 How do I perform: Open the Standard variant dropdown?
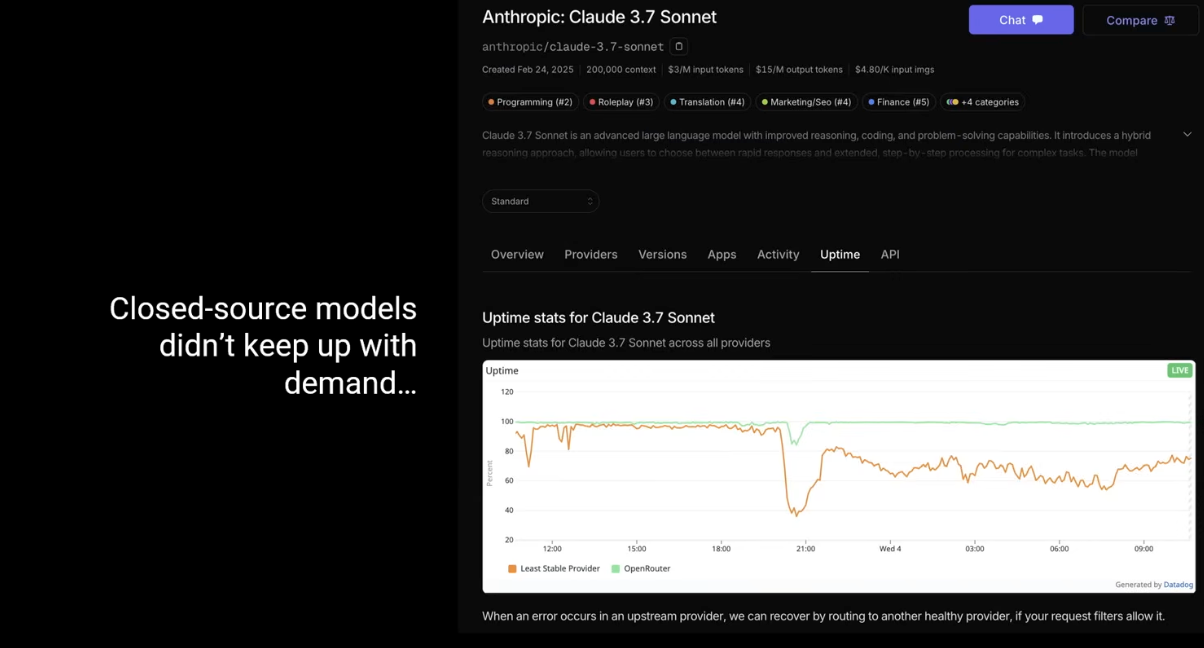pyautogui.click(x=540, y=201)
